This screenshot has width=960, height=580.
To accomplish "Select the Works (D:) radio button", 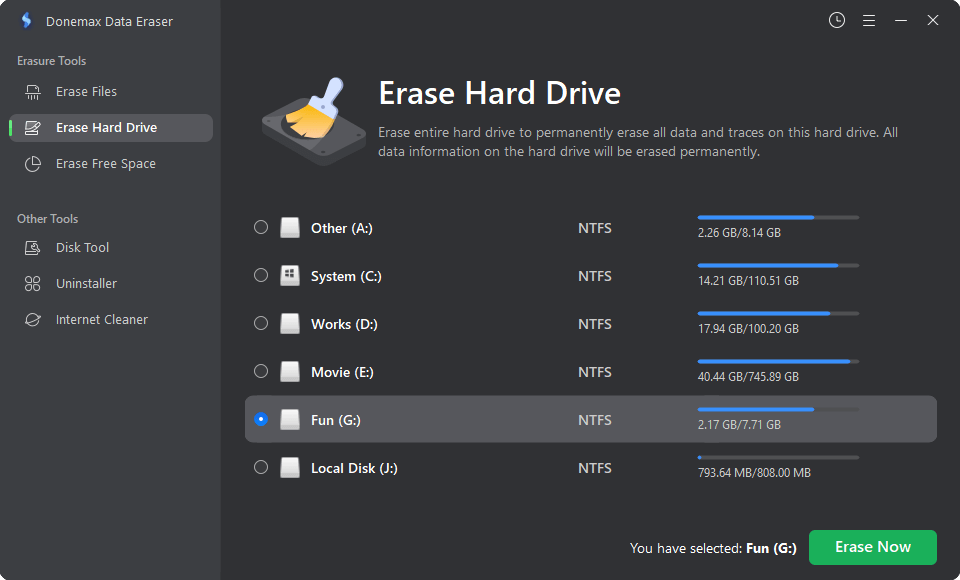I will (261, 323).
